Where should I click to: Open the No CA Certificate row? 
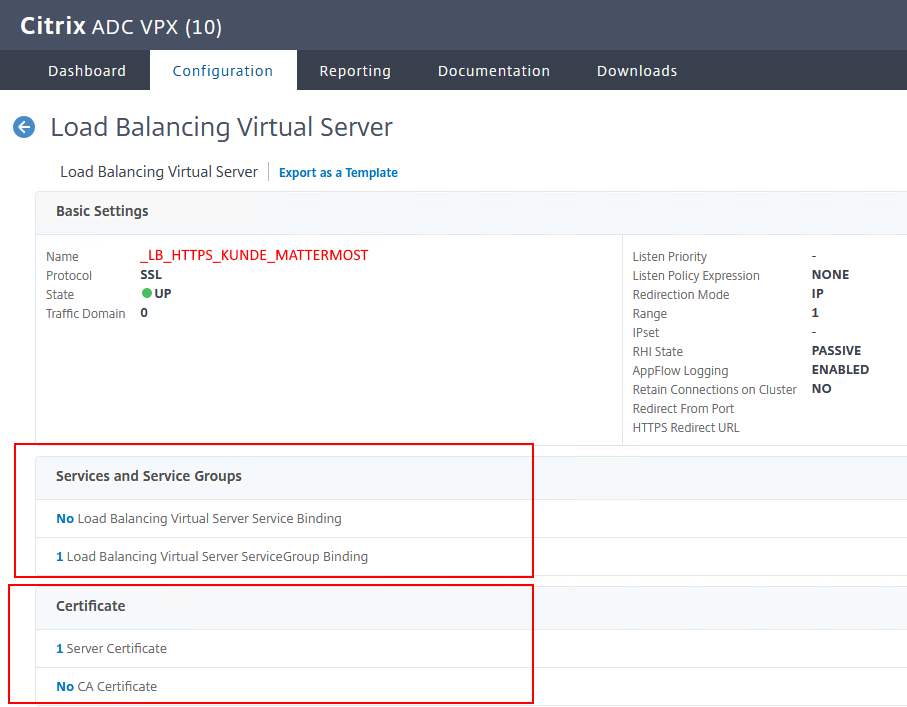[106, 687]
